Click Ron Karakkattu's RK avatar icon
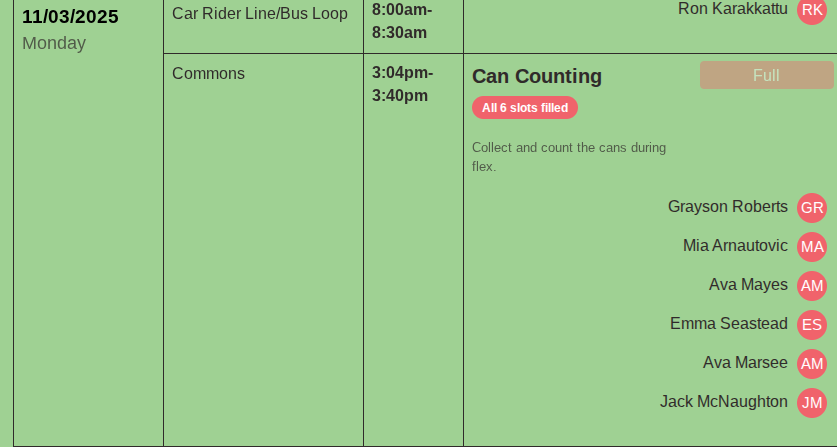Viewport: 837px width, 447px height. click(812, 10)
